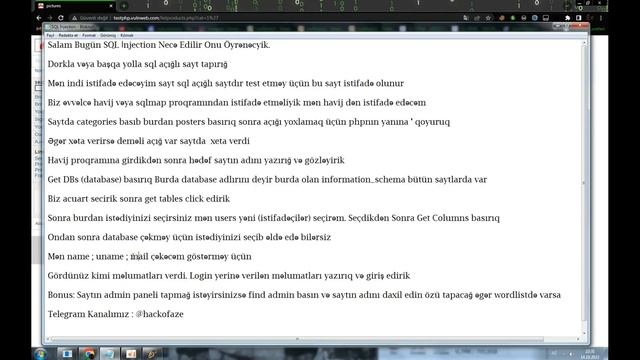Viewport: 640px width, 360px height.
Task: Go forward in the browser
Action: 50,18
